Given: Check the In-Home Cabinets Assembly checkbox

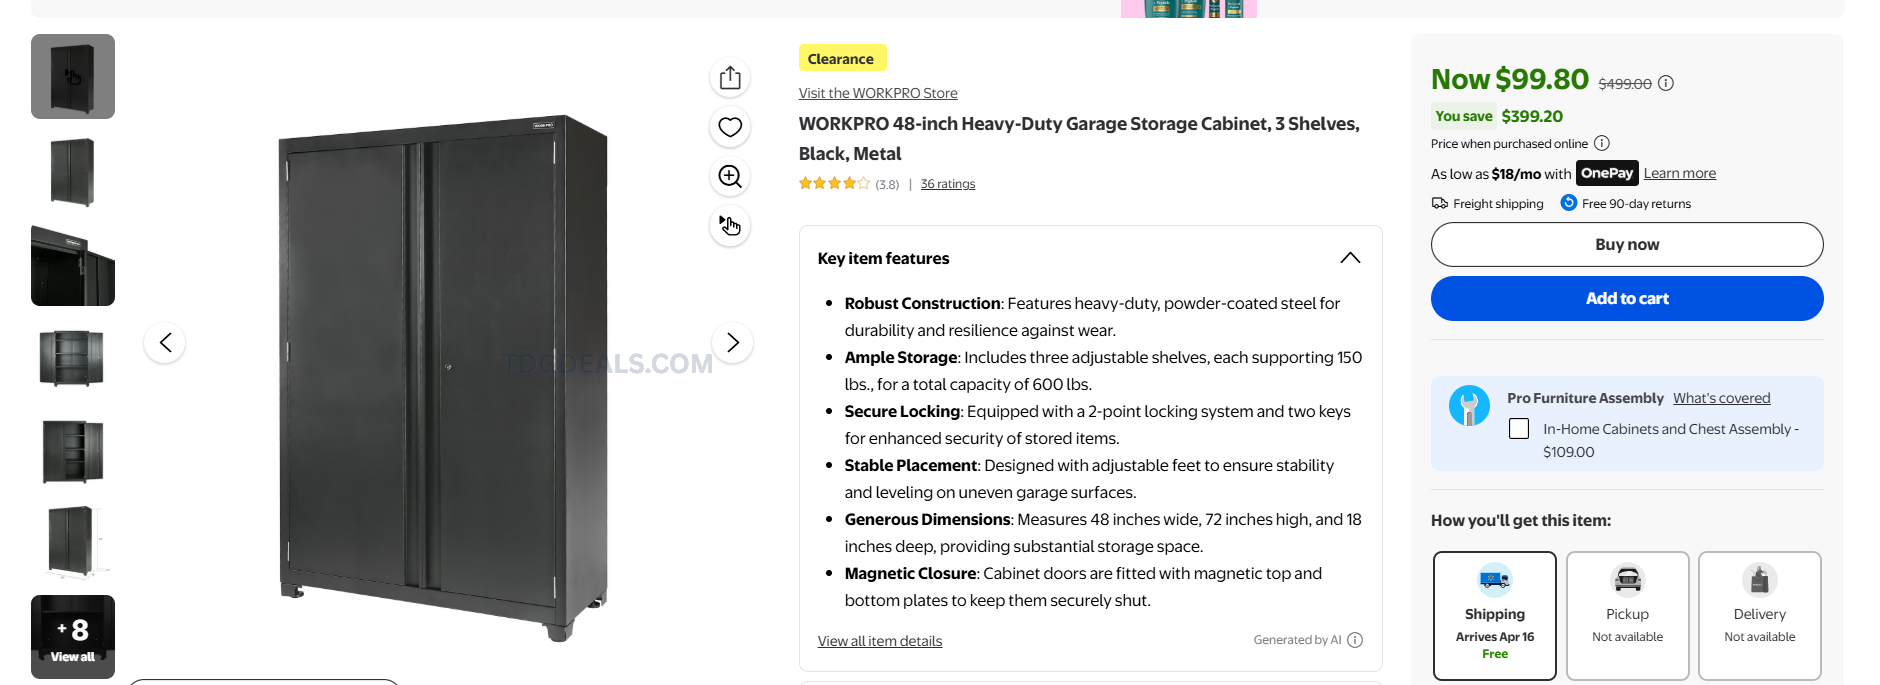Looking at the screenshot, I should (x=1519, y=429).
